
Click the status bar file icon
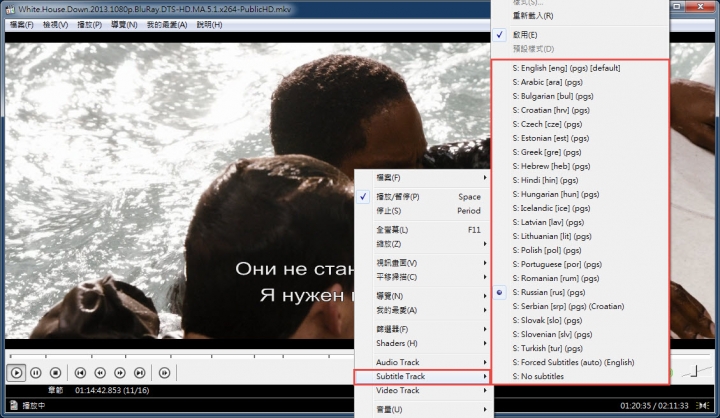[14, 405]
